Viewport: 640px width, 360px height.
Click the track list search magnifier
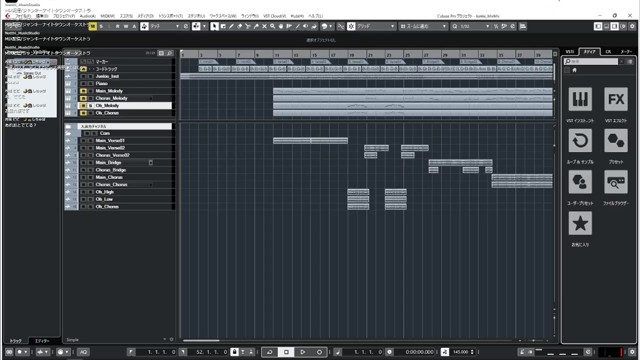[x=169, y=53]
